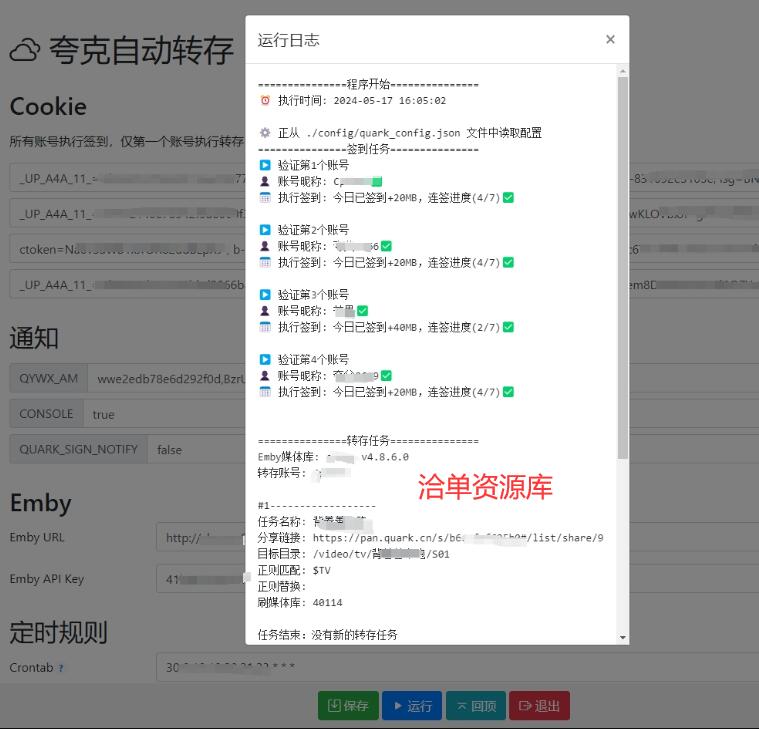This screenshot has height=729, width=759.
Task: Click the Emby API Key input field
Action: point(457,579)
